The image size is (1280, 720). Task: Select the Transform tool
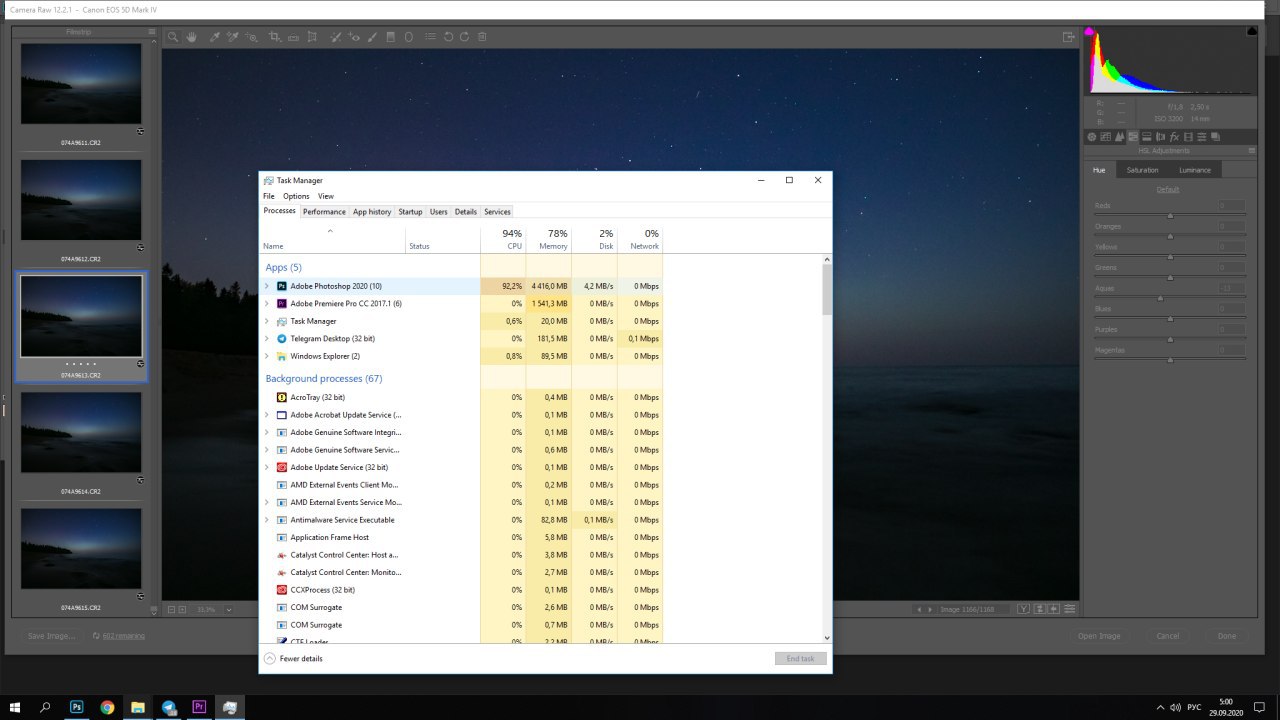(x=312, y=37)
